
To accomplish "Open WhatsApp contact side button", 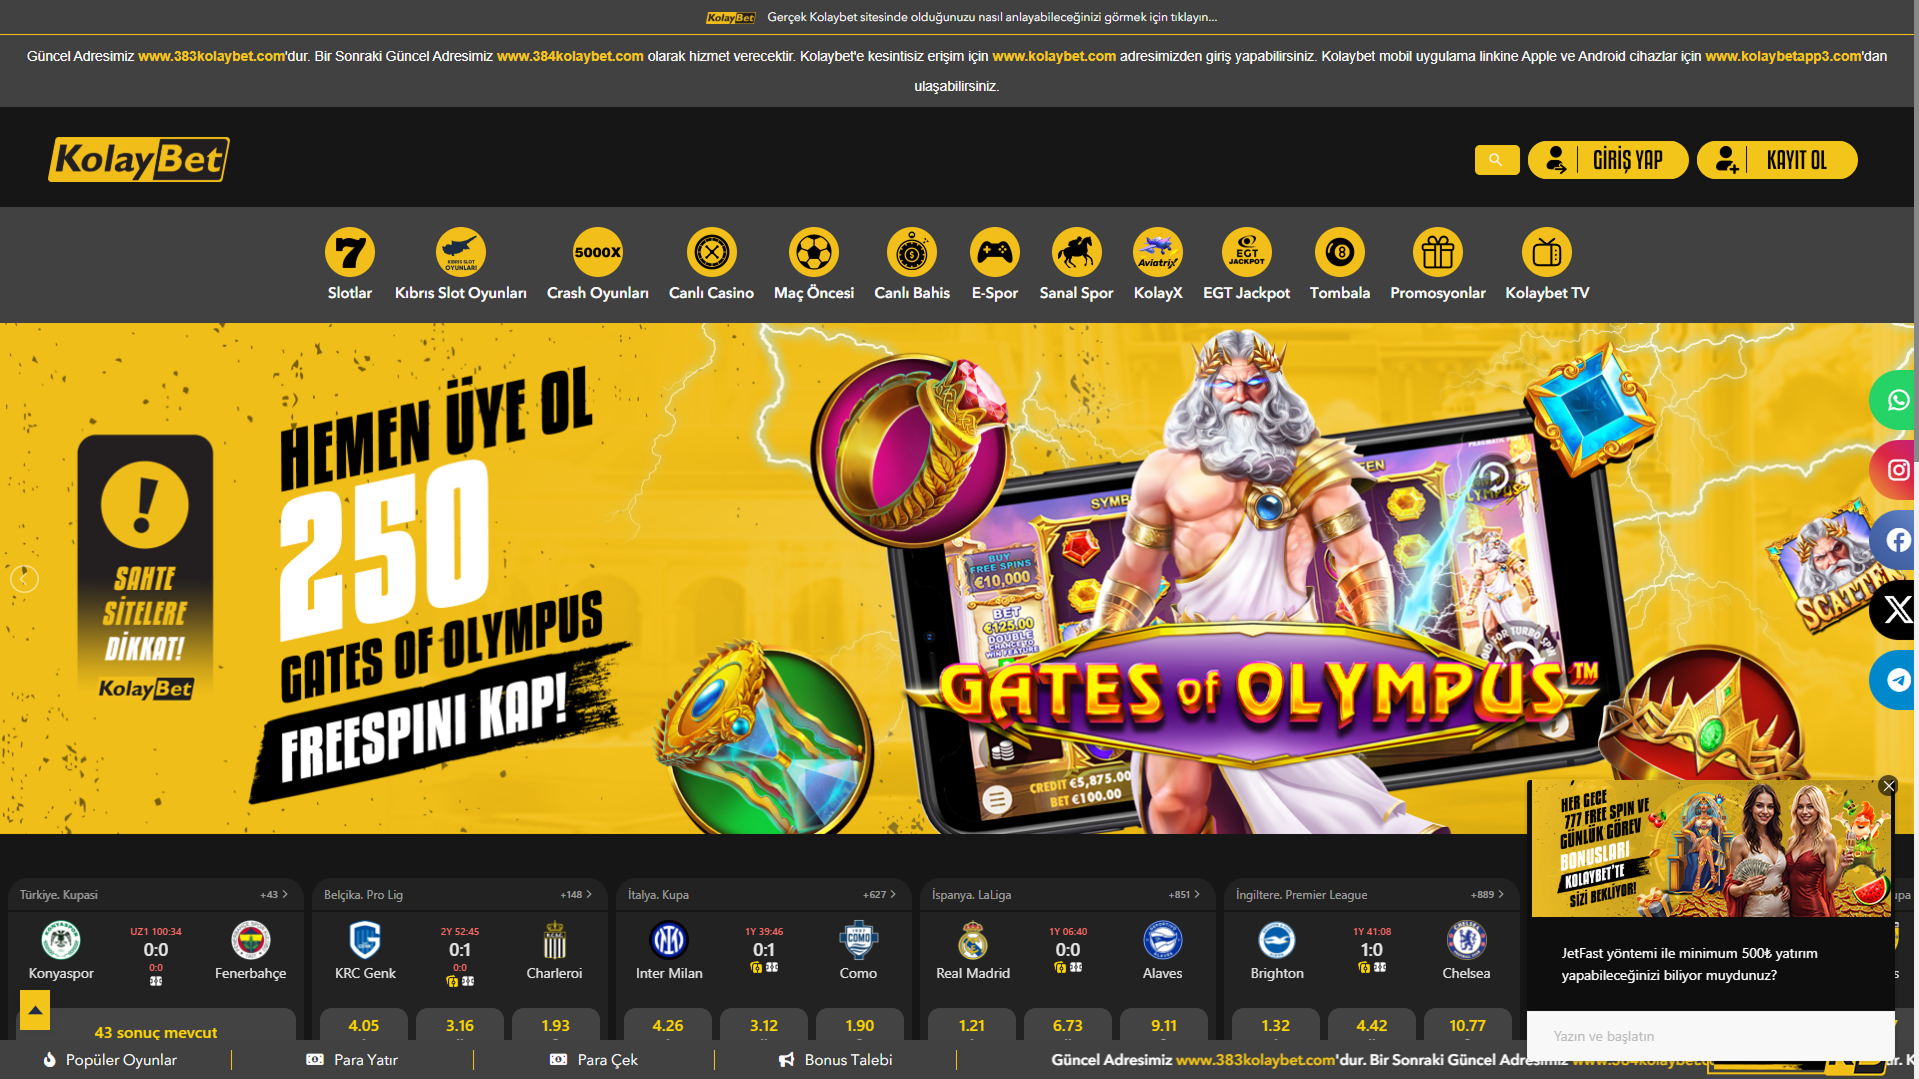I will coord(1895,400).
